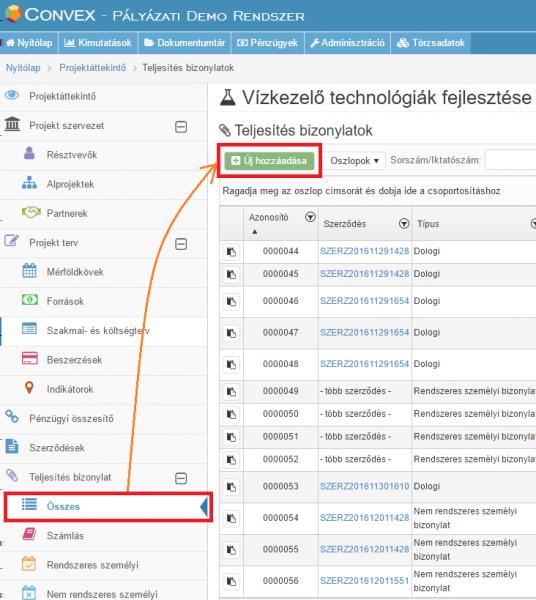Open the Szerződés column filter
The height and width of the screenshot is (600, 536).
click(404, 224)
